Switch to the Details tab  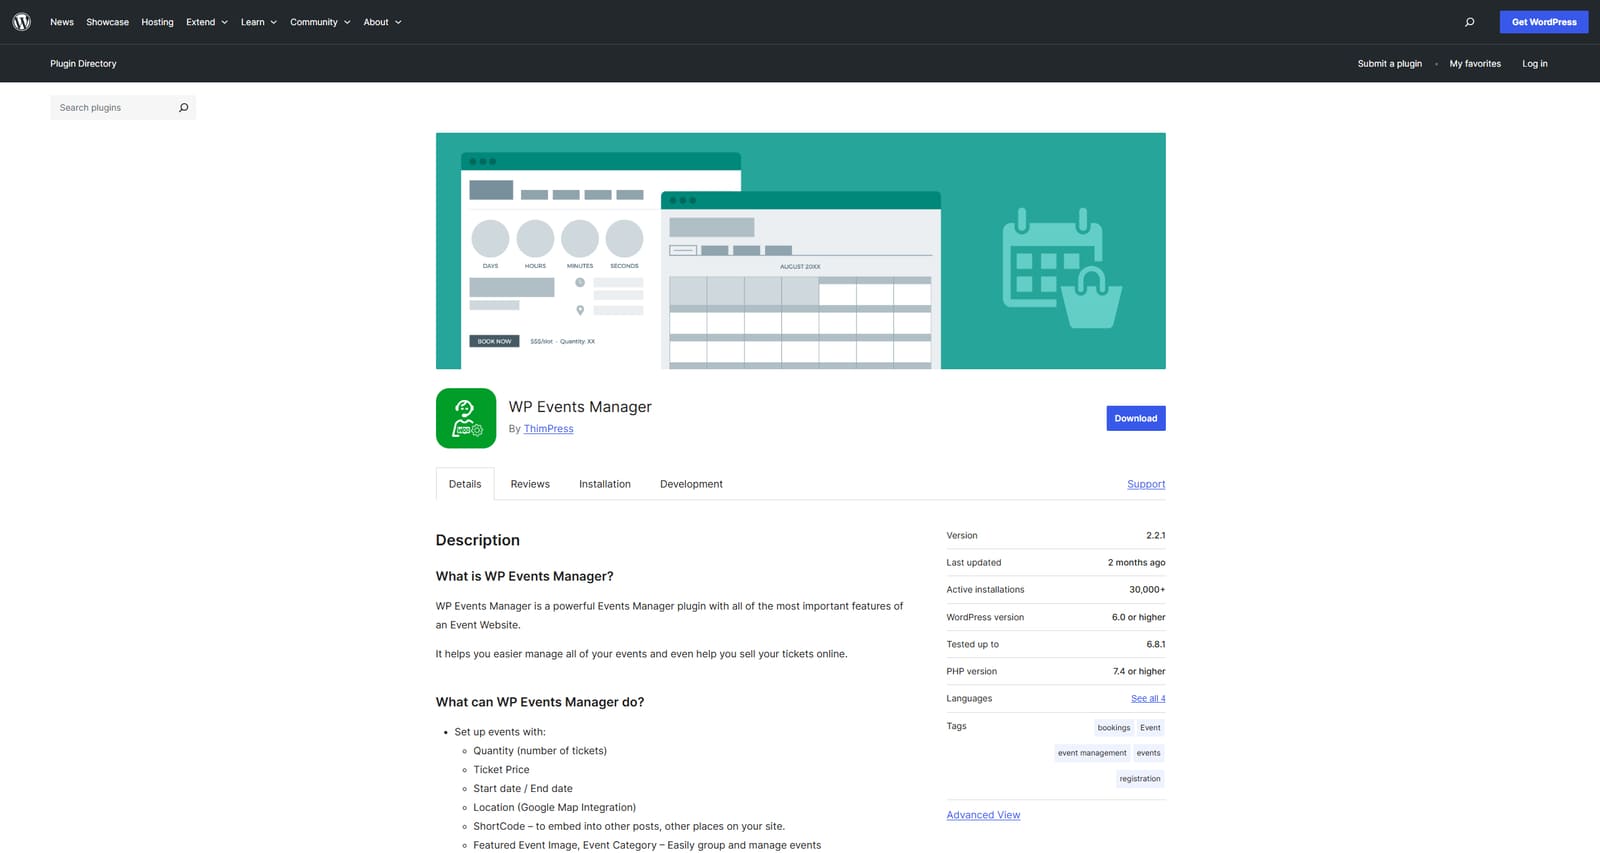465,484
